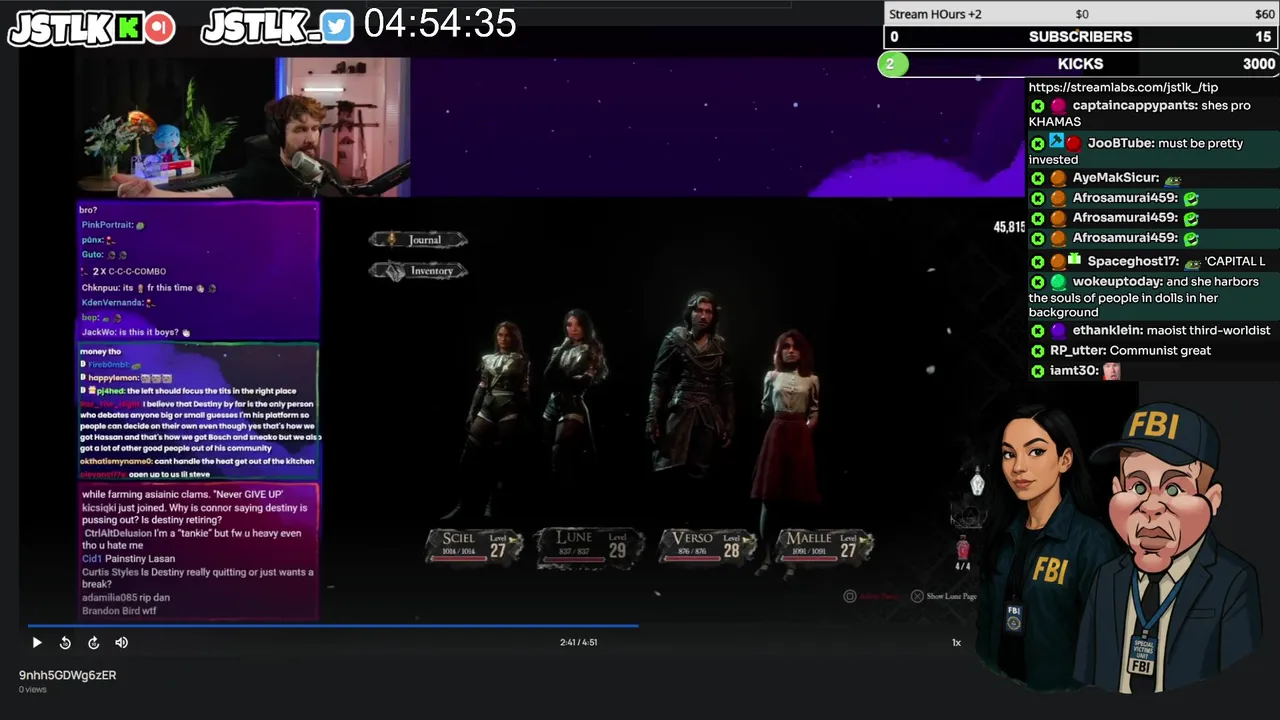Open the Inventory menu in the game
This screenshot has width=1280, height=720.
tap(418, 270)
